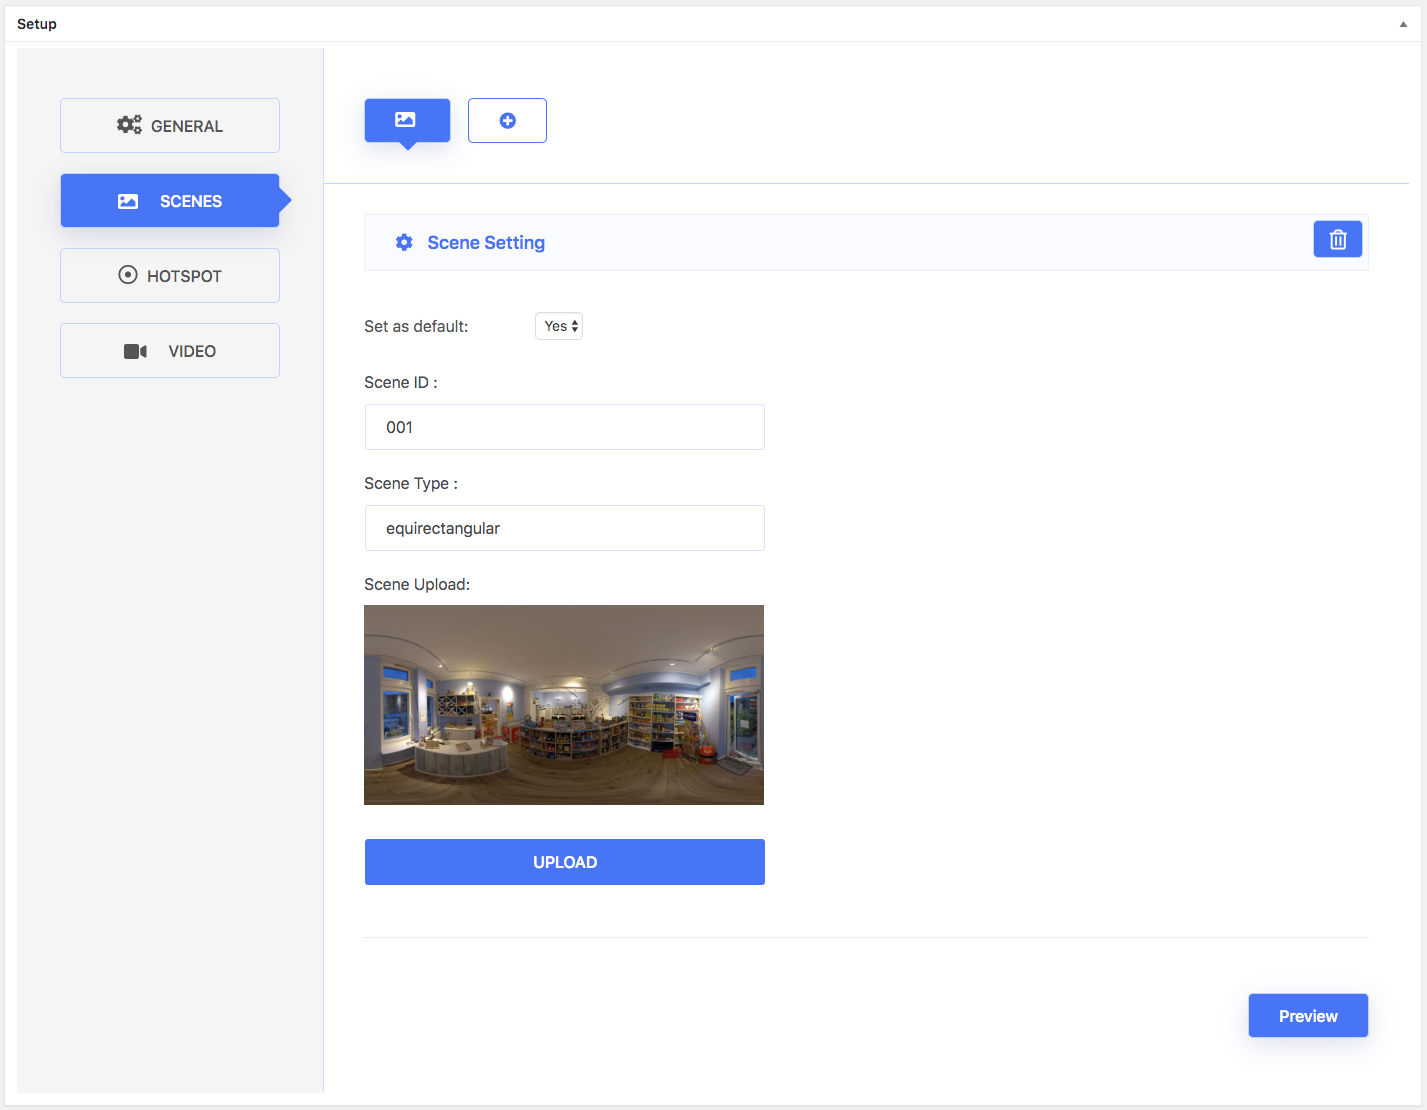Image resolution: width=1427 pixels, height=1110 pixels.
Task: Click the uploaded panorama scene thumbnail
Action: coord(564,704)
